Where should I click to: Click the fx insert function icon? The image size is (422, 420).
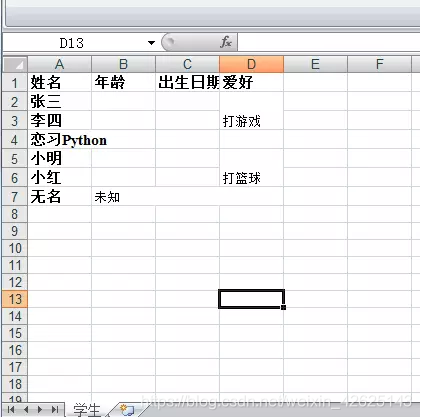coord(226,42)
